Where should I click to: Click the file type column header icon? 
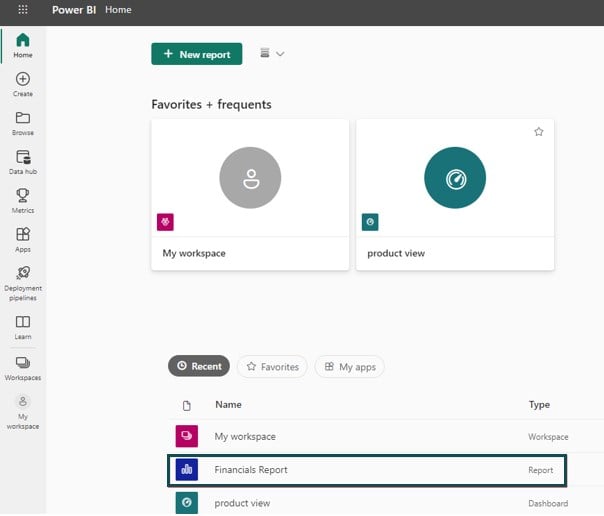pyautogui.click(x=187, y=405)
